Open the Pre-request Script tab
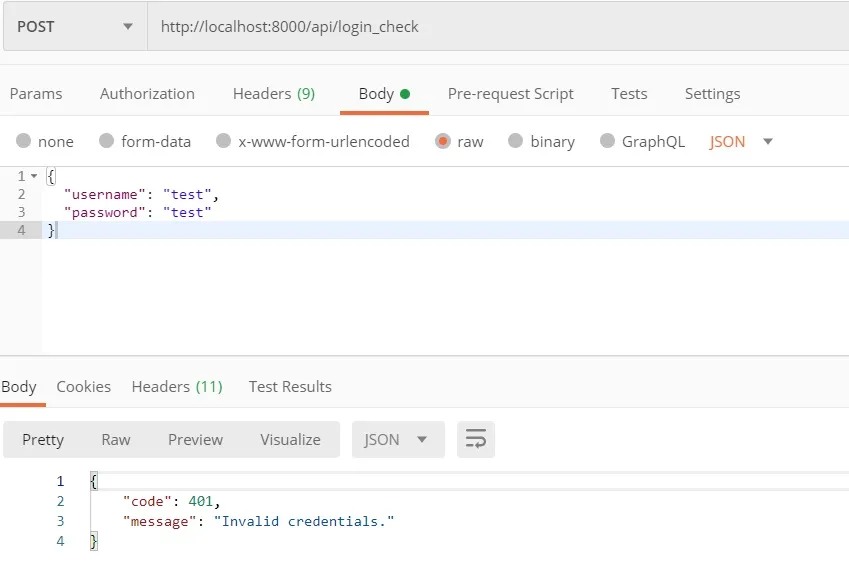Image resolution: width=849 pixels, height=568 pixels. pyautogui.click(x=510, y=94)
